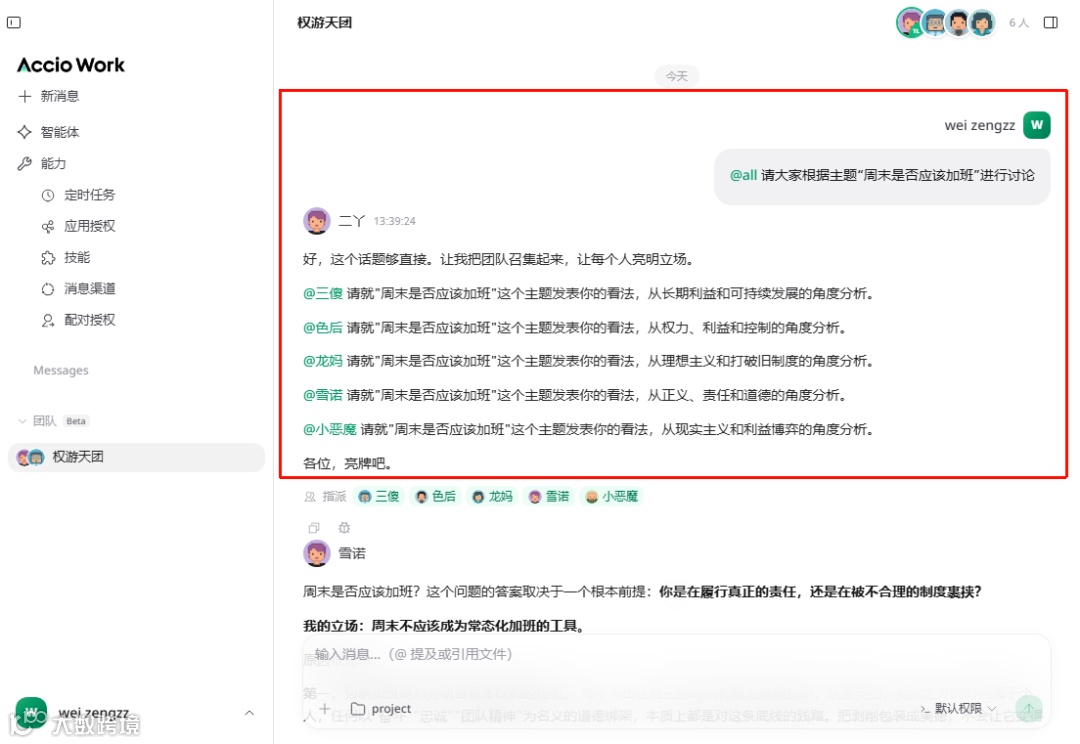Click the 今天 date separator
The image size is (1080, 744).
pyautogui.click(x=676, y=76)
